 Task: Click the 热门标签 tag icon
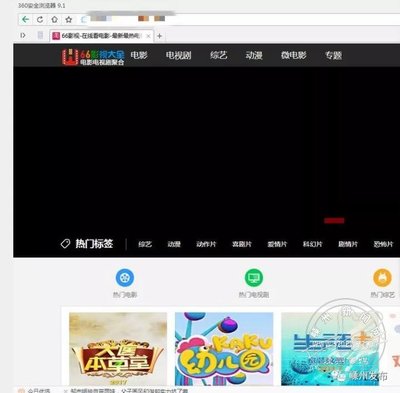point(65,244)
